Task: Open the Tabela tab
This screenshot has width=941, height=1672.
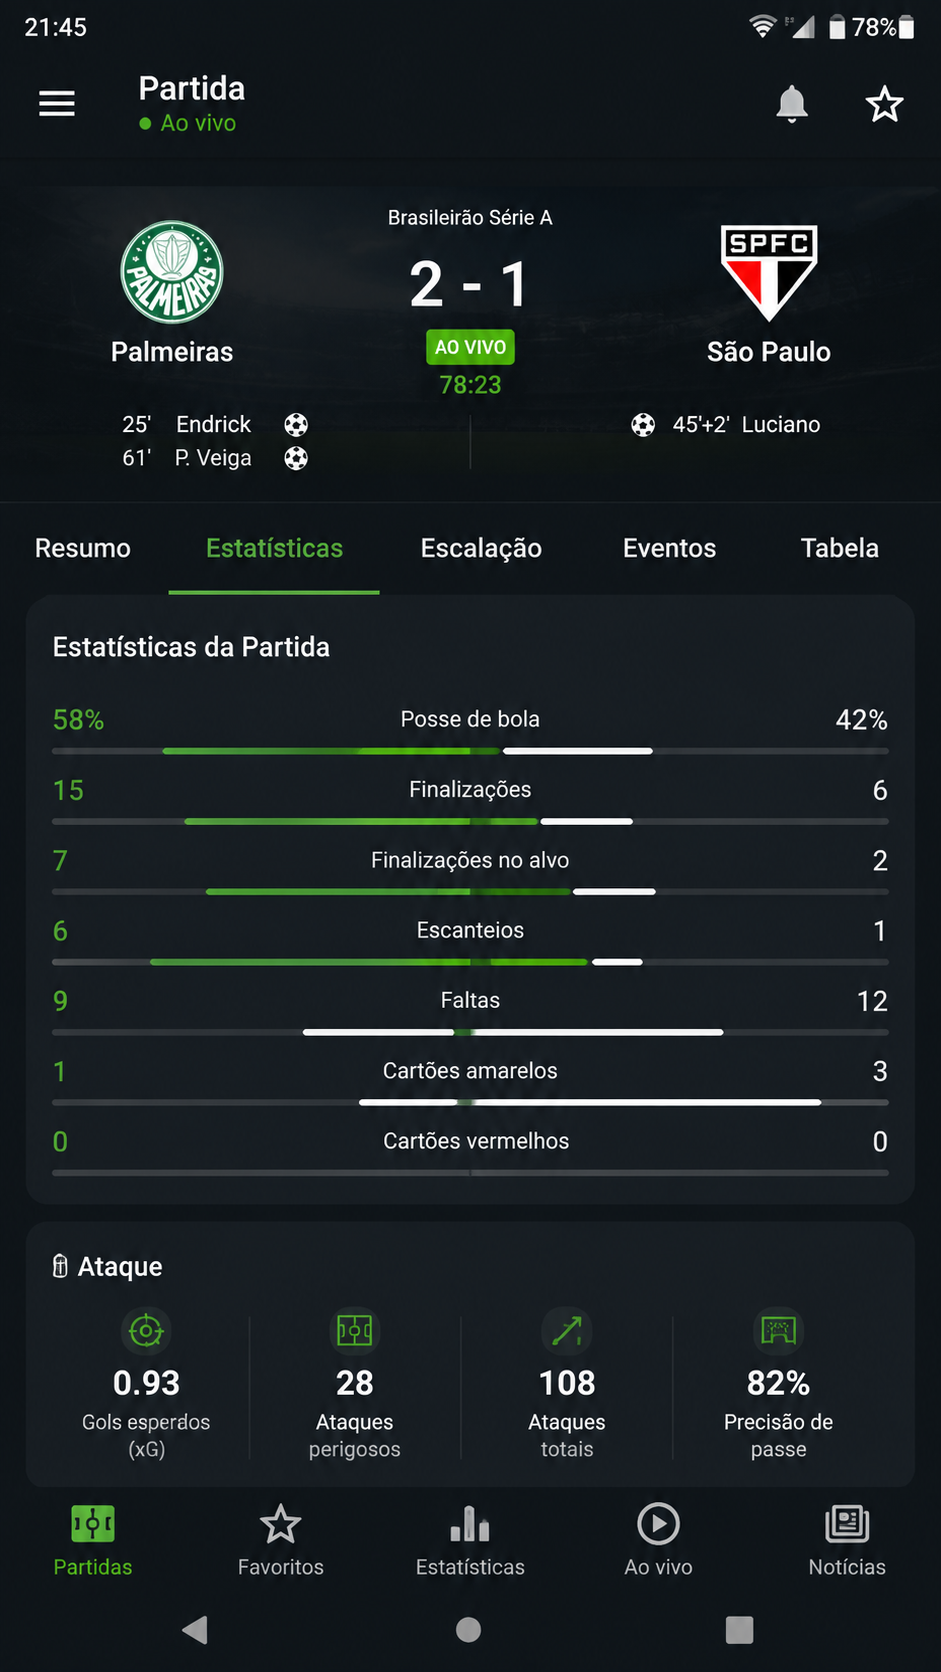Action: coord(840,548)
